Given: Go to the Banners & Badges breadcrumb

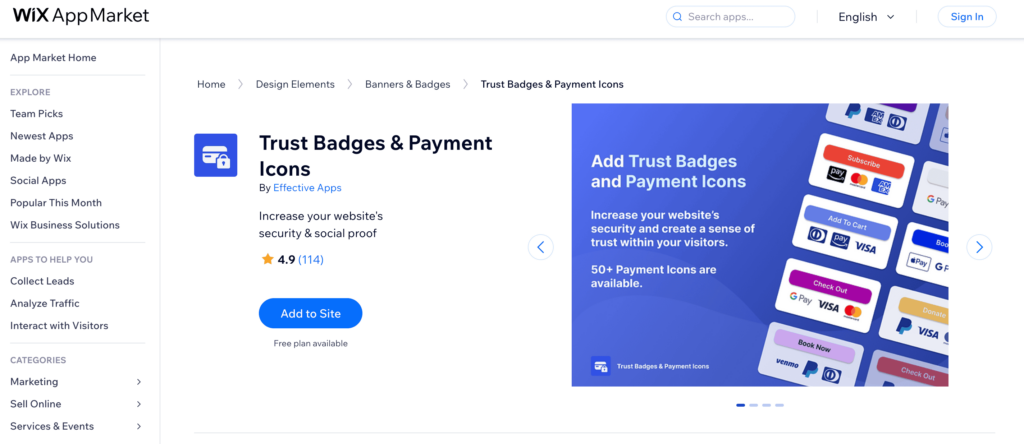Looking at the screenshot, I should pos(408,84).
